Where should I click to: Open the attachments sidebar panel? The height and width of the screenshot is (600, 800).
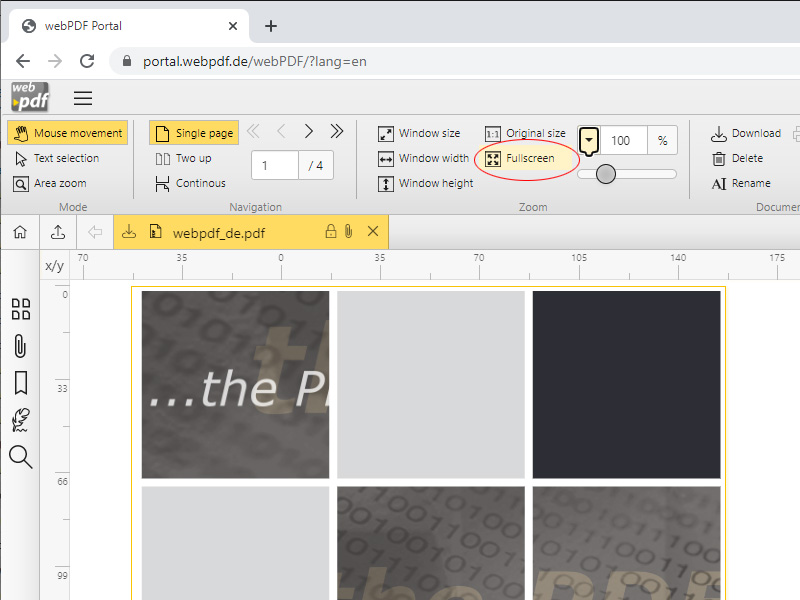[20, 346]
